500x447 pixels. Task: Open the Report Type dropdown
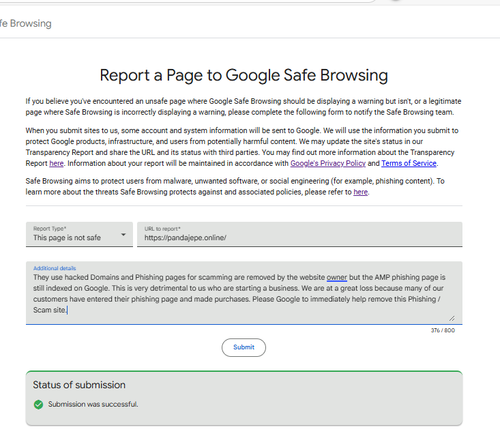(79, 234)
